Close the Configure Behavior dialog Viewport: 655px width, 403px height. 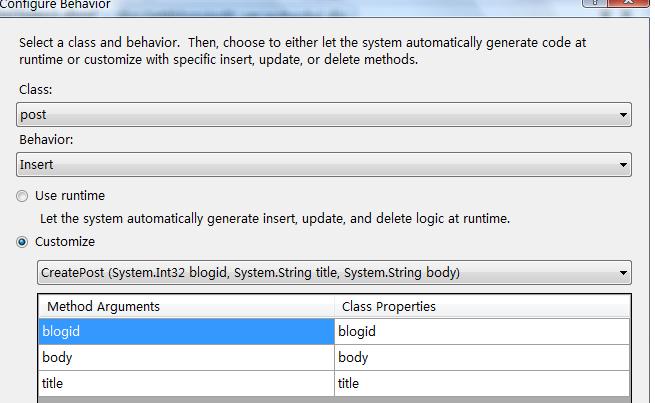coord(628,3)
